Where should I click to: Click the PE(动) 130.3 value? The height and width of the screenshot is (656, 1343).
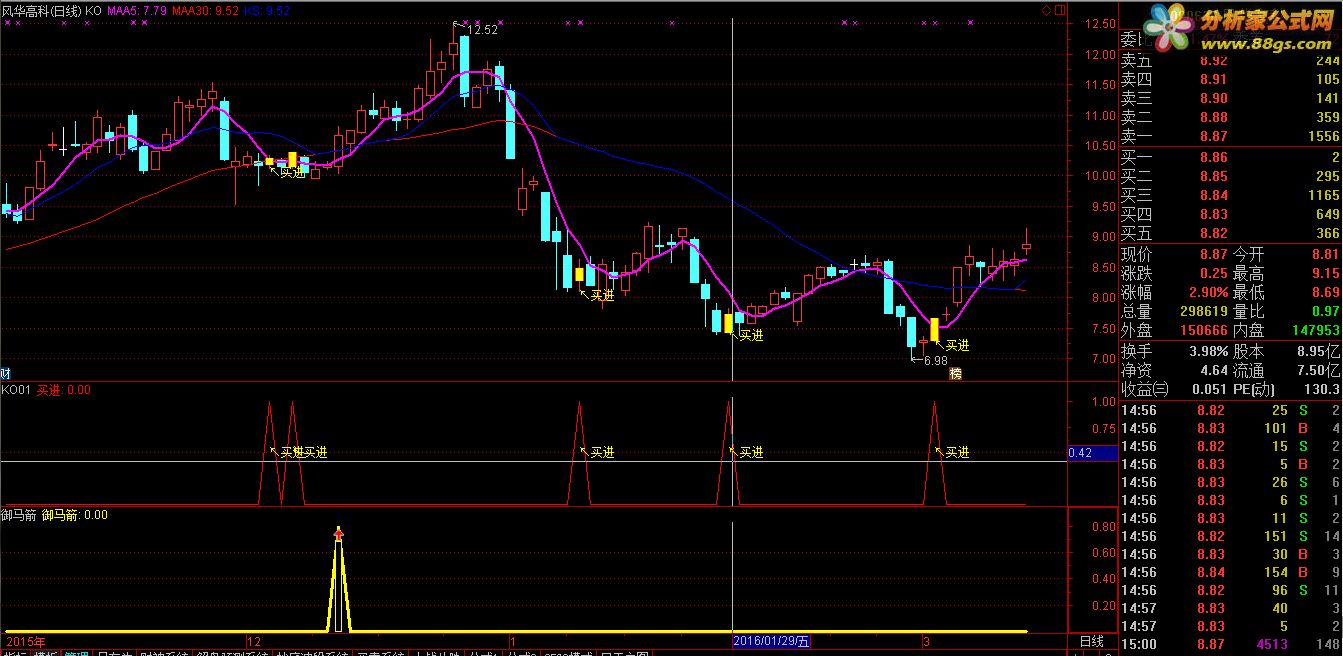pos(1321,389)
